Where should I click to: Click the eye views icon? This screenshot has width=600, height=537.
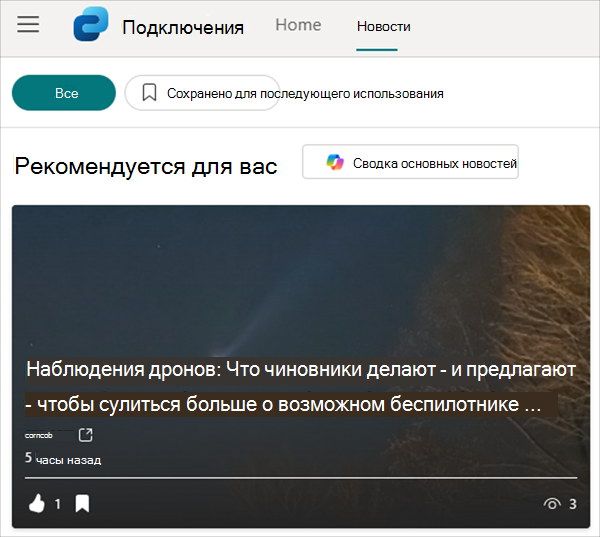coord(552,504)
